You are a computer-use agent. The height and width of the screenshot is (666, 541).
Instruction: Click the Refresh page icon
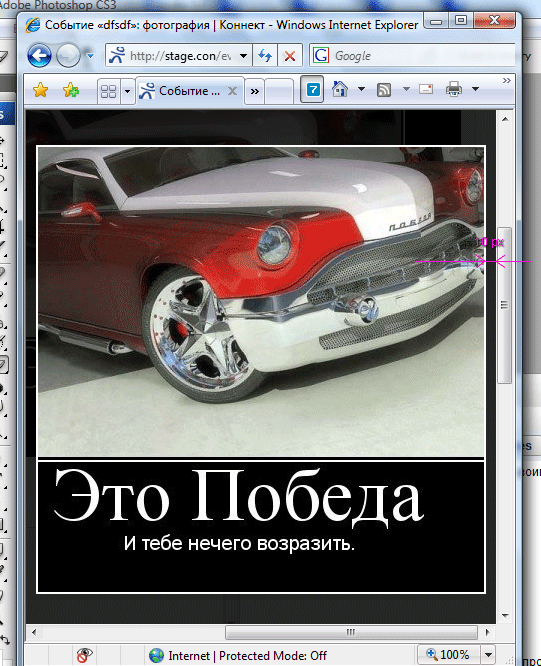pos(265,55)
